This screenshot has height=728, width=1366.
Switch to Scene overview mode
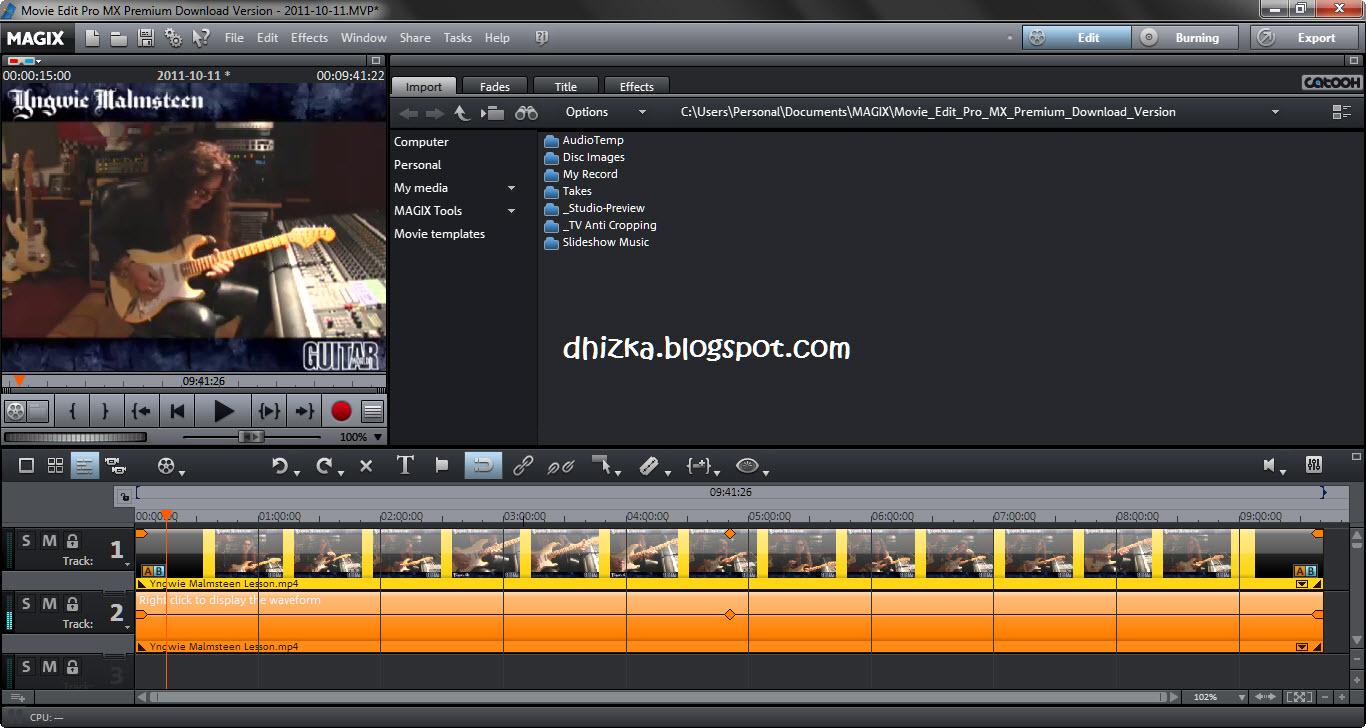click(56, 466)
